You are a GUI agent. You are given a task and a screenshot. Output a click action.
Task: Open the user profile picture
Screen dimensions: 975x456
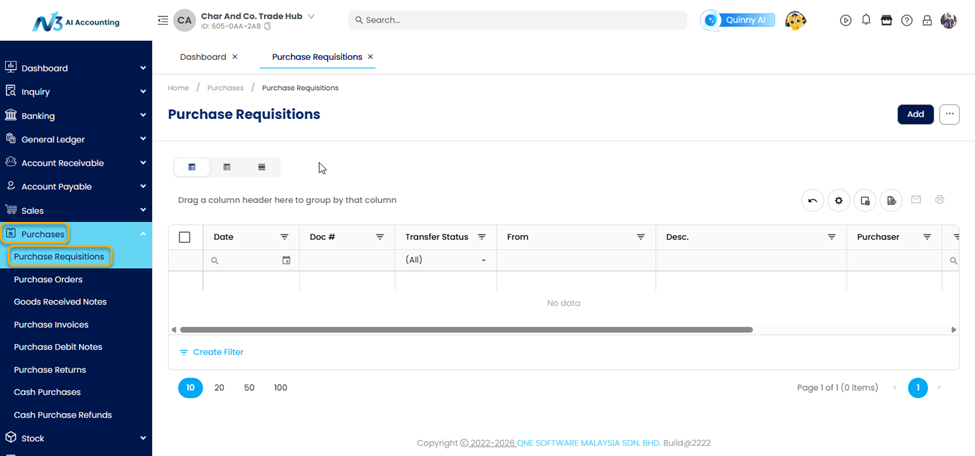(948, 21)
